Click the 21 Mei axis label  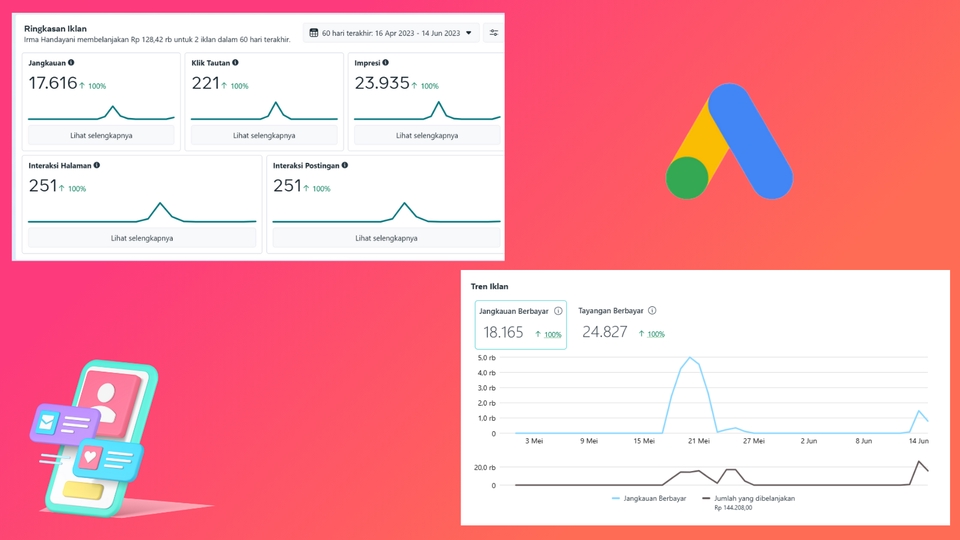(699, 441)
